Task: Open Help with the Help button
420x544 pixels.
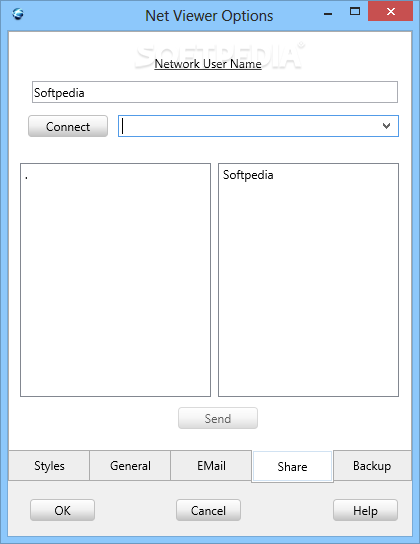Action: pos(366,510)
